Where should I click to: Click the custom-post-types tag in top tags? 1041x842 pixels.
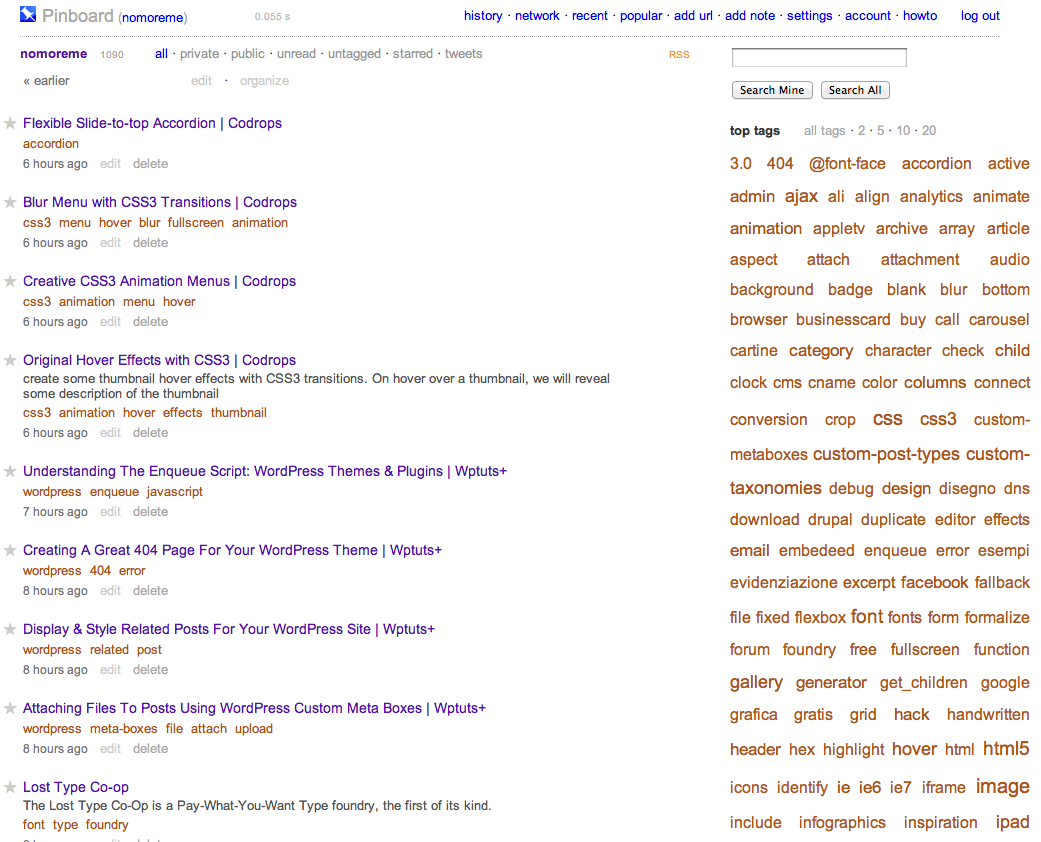tap(886, 454)
